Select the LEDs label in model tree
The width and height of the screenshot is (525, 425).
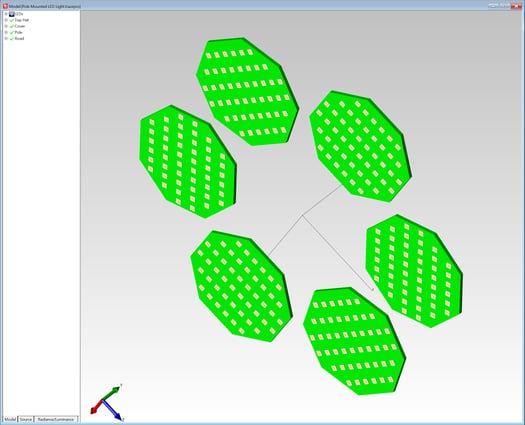19,14
